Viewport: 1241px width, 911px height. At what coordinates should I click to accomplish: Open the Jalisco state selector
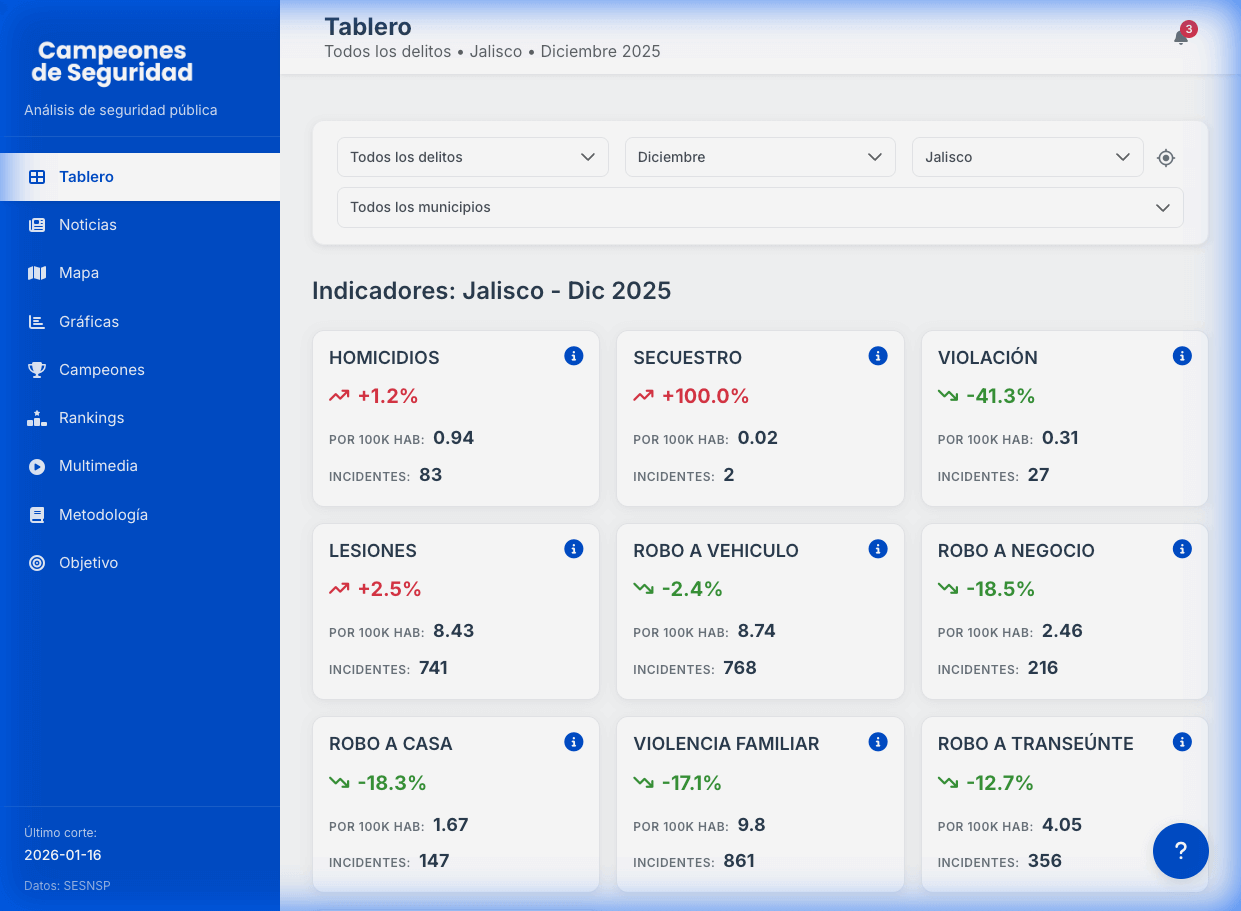[x=1026, y=157]
